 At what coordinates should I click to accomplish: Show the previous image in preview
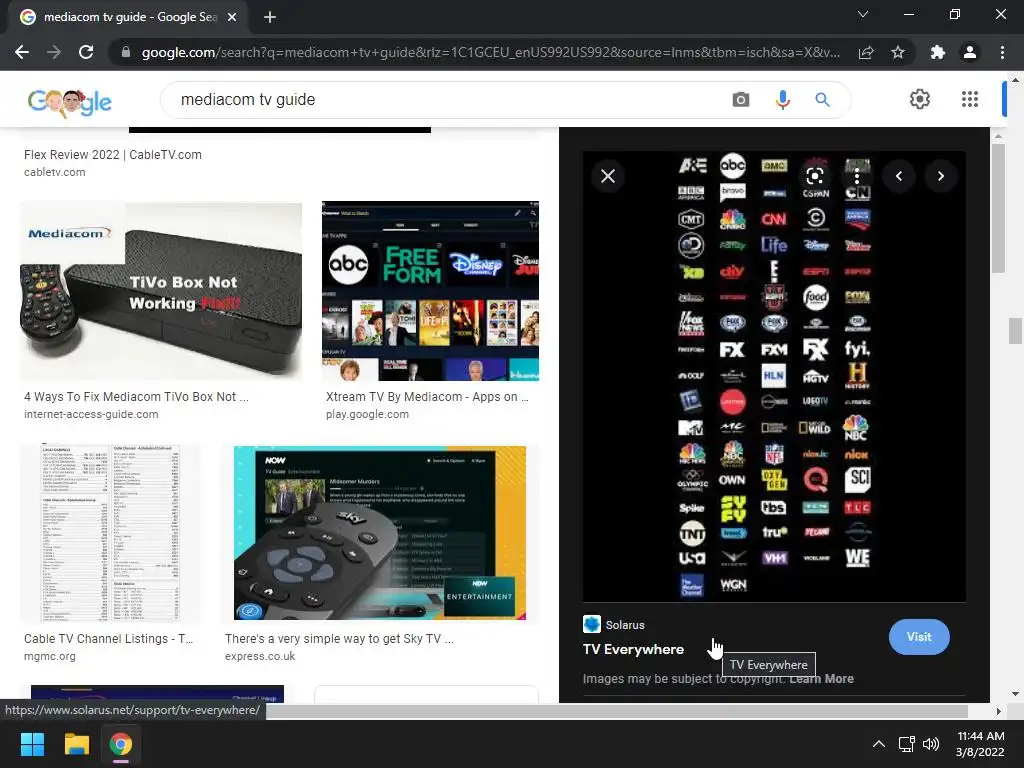point(899,176)
